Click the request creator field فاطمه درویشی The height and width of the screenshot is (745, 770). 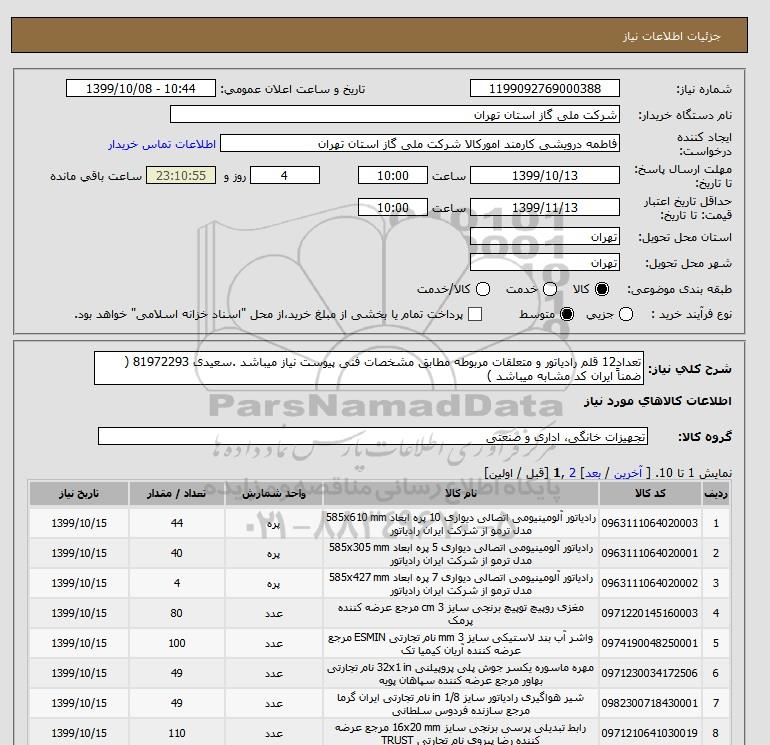pos(419,144)
